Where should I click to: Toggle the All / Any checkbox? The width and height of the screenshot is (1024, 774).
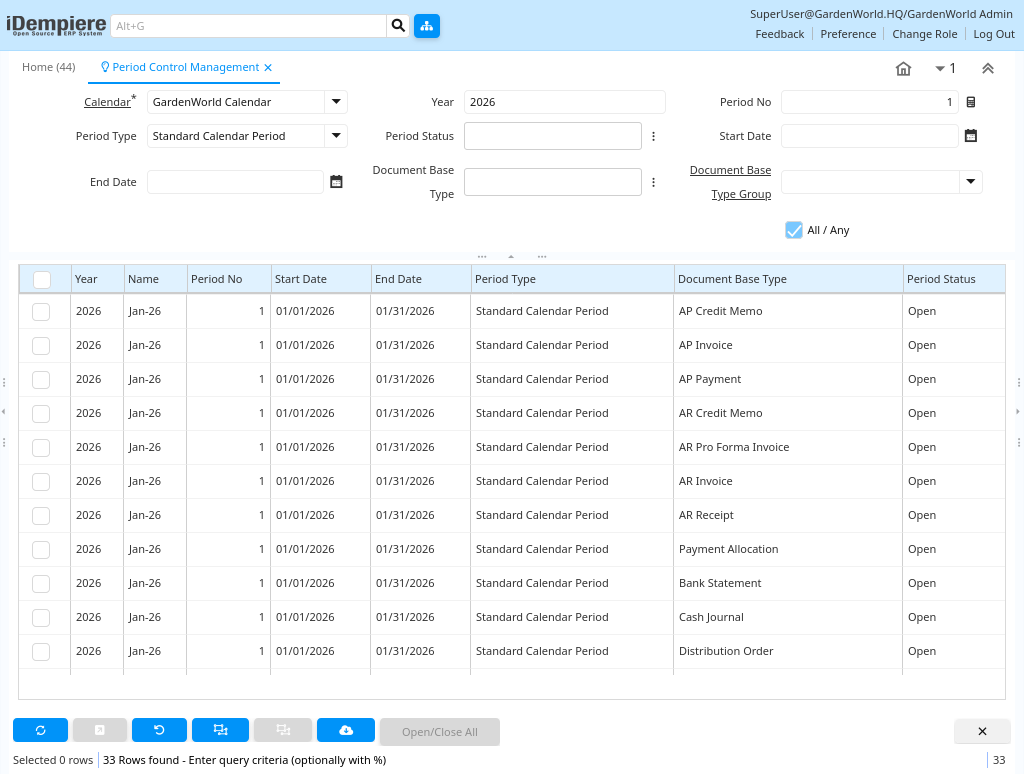pos(794,230)
